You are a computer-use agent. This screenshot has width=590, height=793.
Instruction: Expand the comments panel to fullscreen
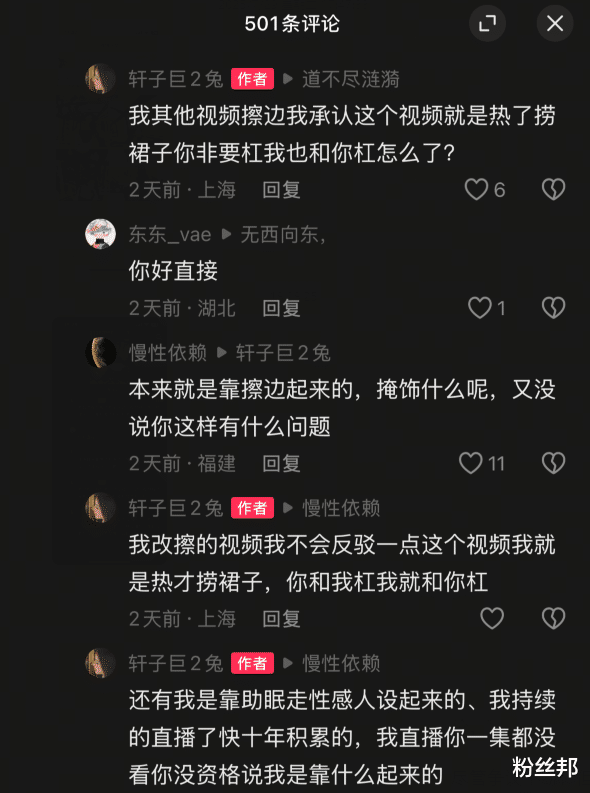[487, 23]
